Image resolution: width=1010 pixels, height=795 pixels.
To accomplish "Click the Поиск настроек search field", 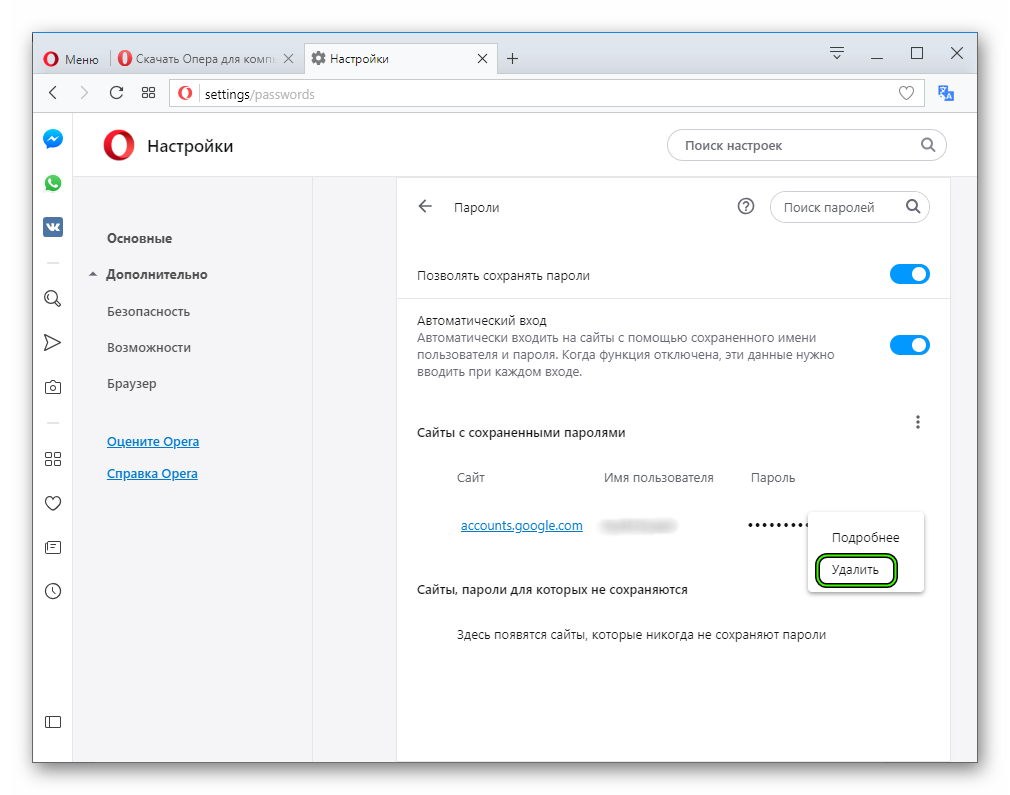I will tap(806, 145).
